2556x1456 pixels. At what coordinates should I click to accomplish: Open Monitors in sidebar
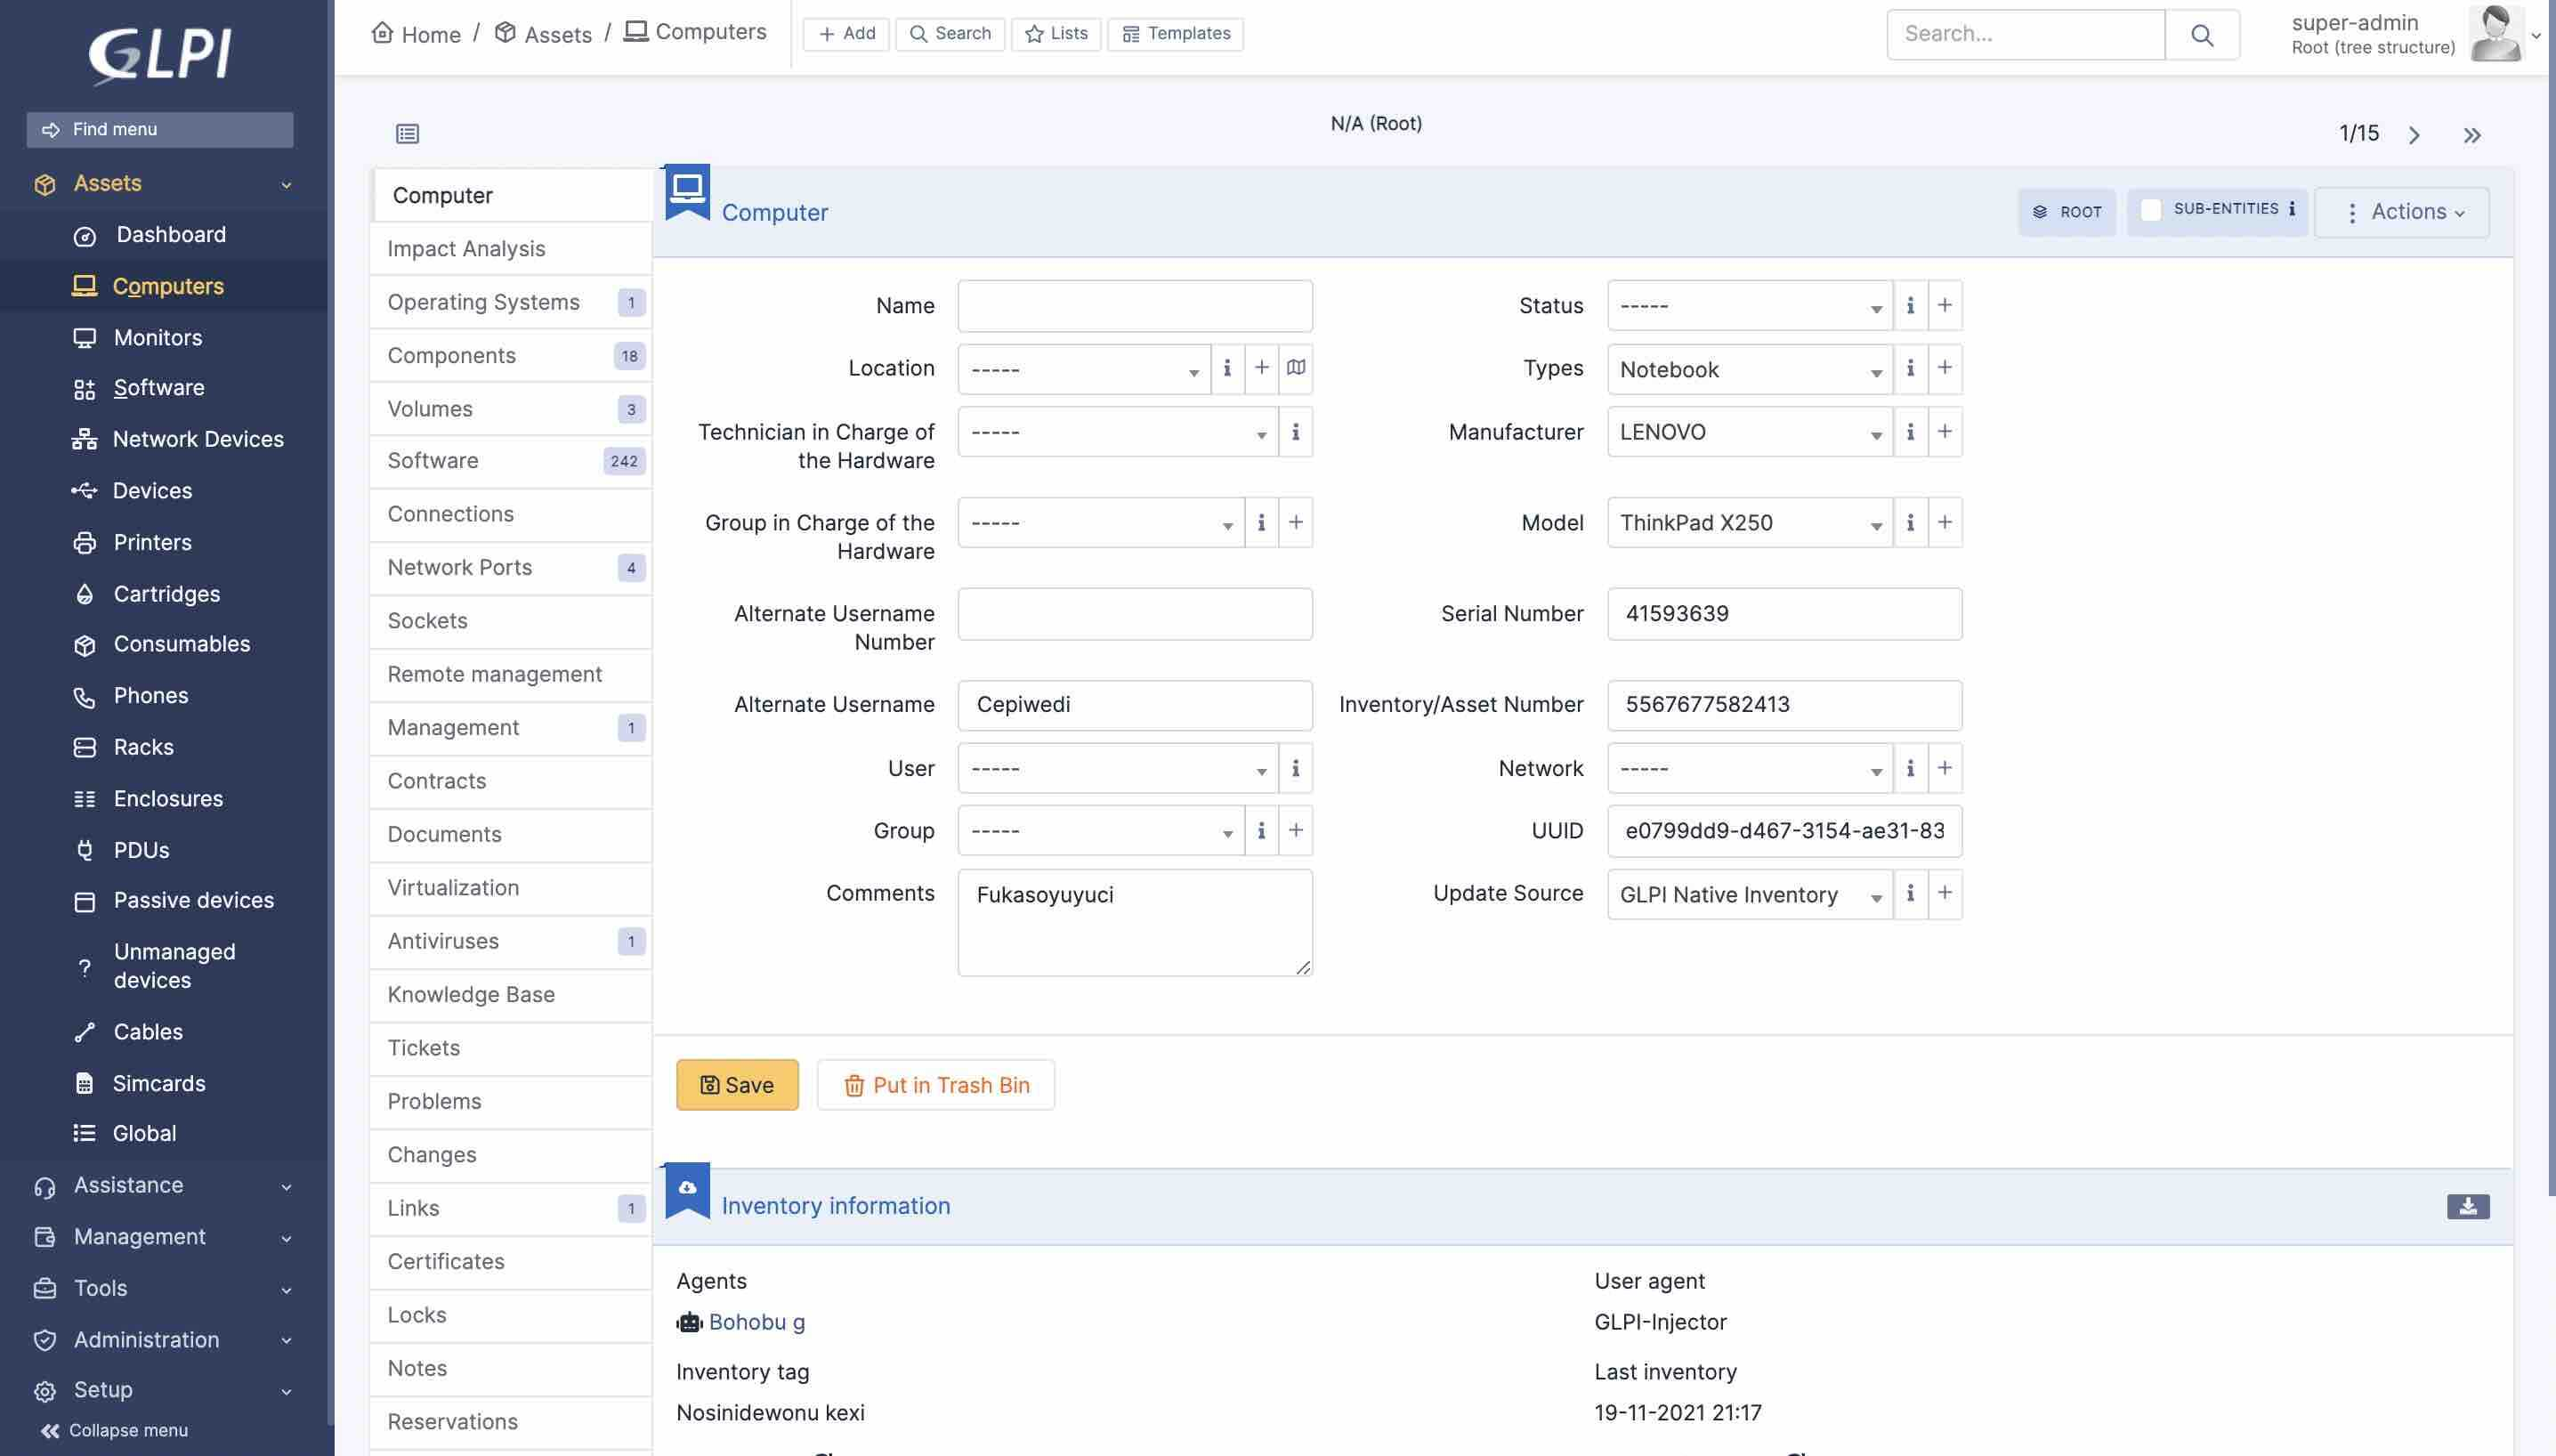pyautogui.click(x=158, y=338)
